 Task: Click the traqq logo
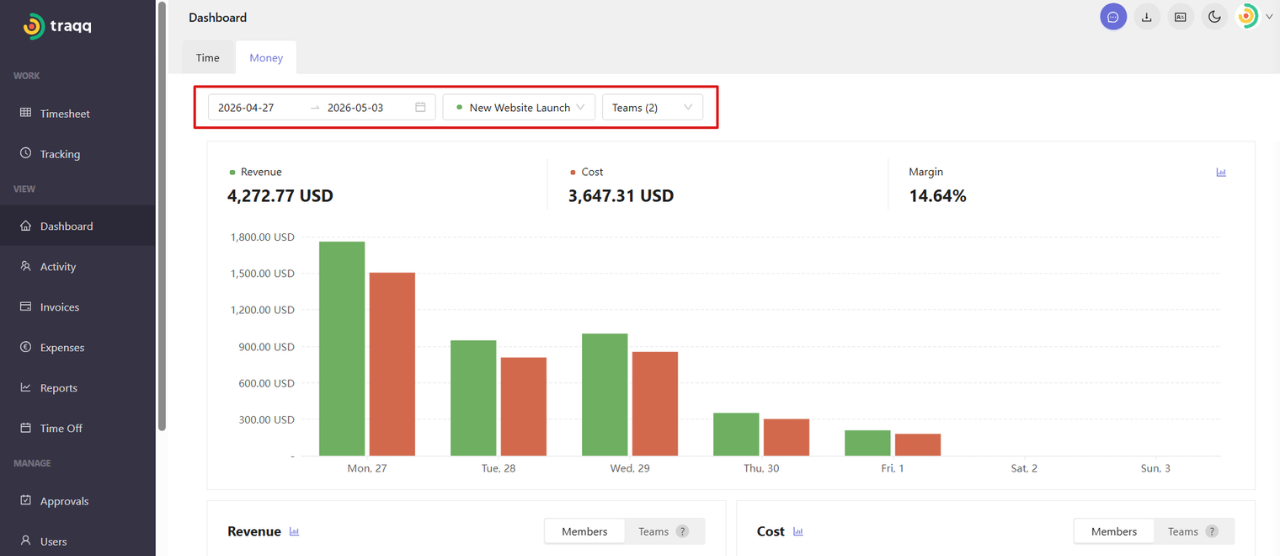point(57,27)
